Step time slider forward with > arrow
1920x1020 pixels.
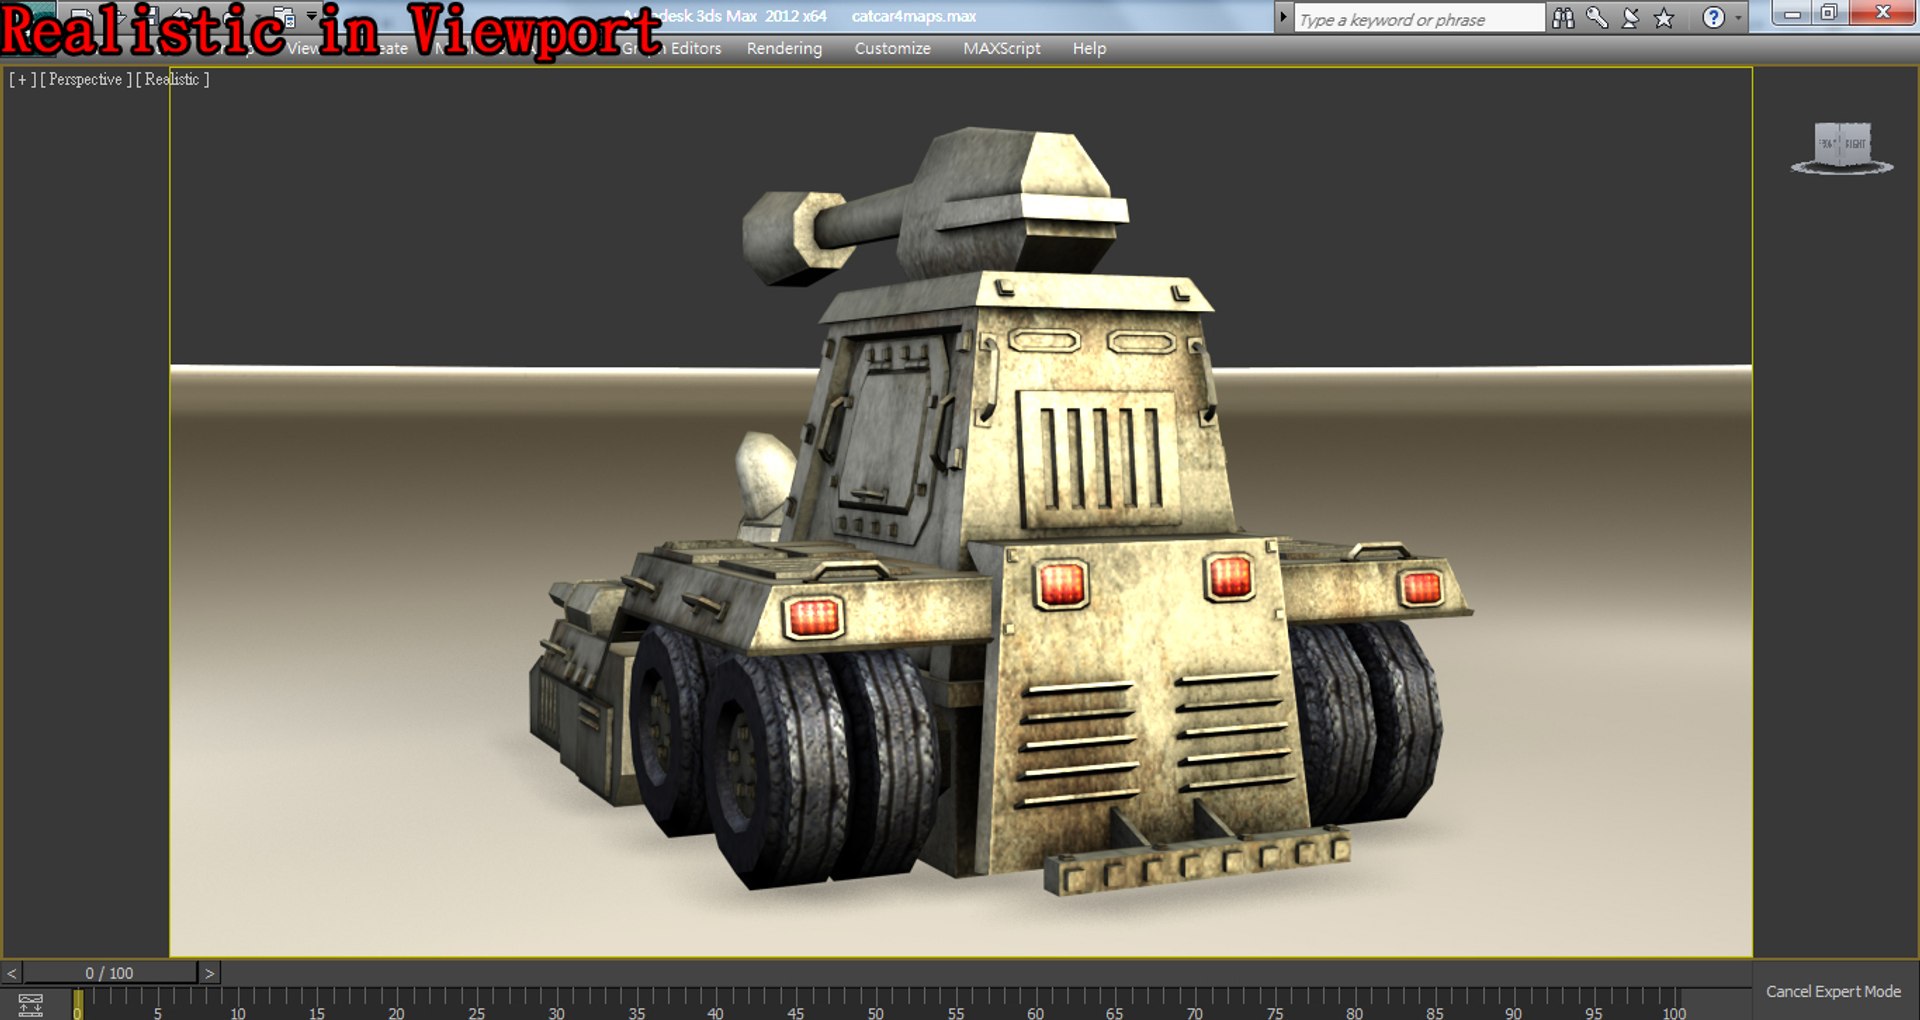click(209, 973)
